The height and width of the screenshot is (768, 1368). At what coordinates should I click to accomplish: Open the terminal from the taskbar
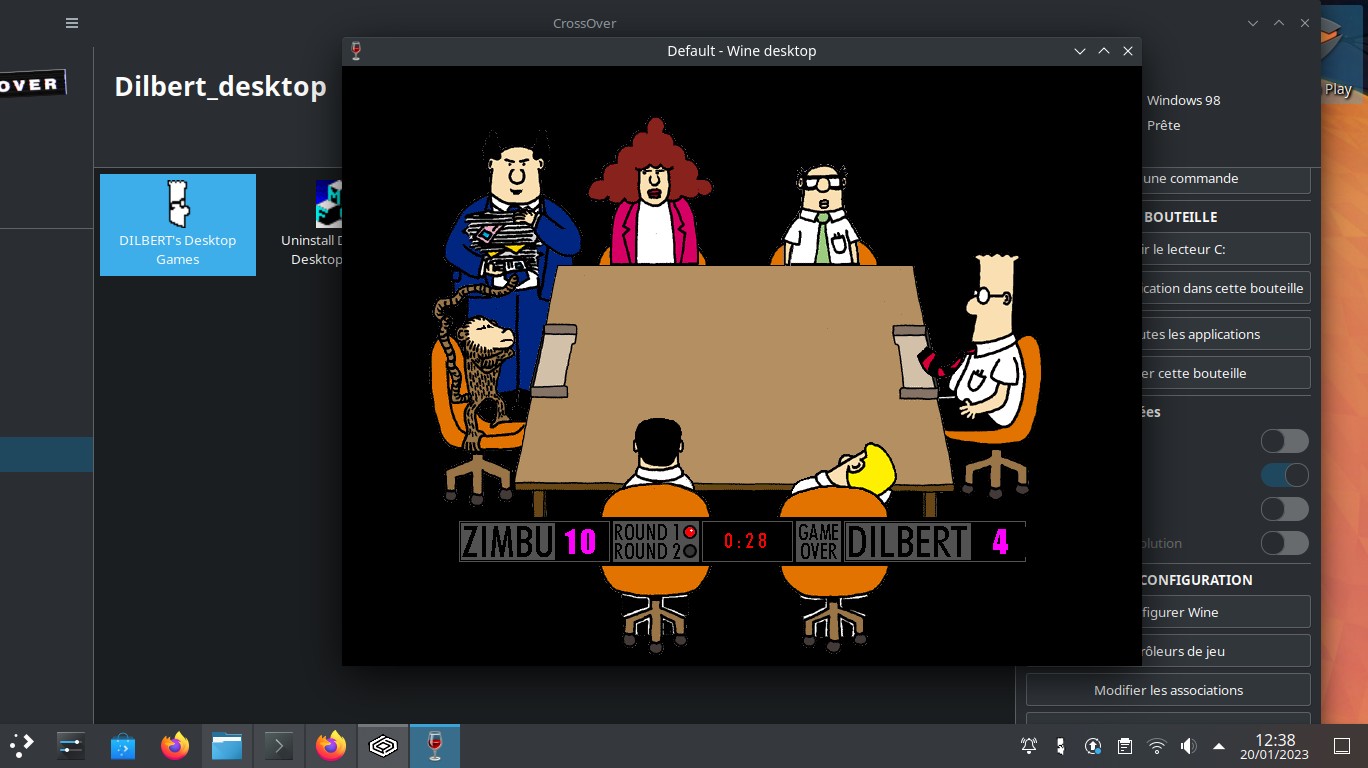pos(278,746)
